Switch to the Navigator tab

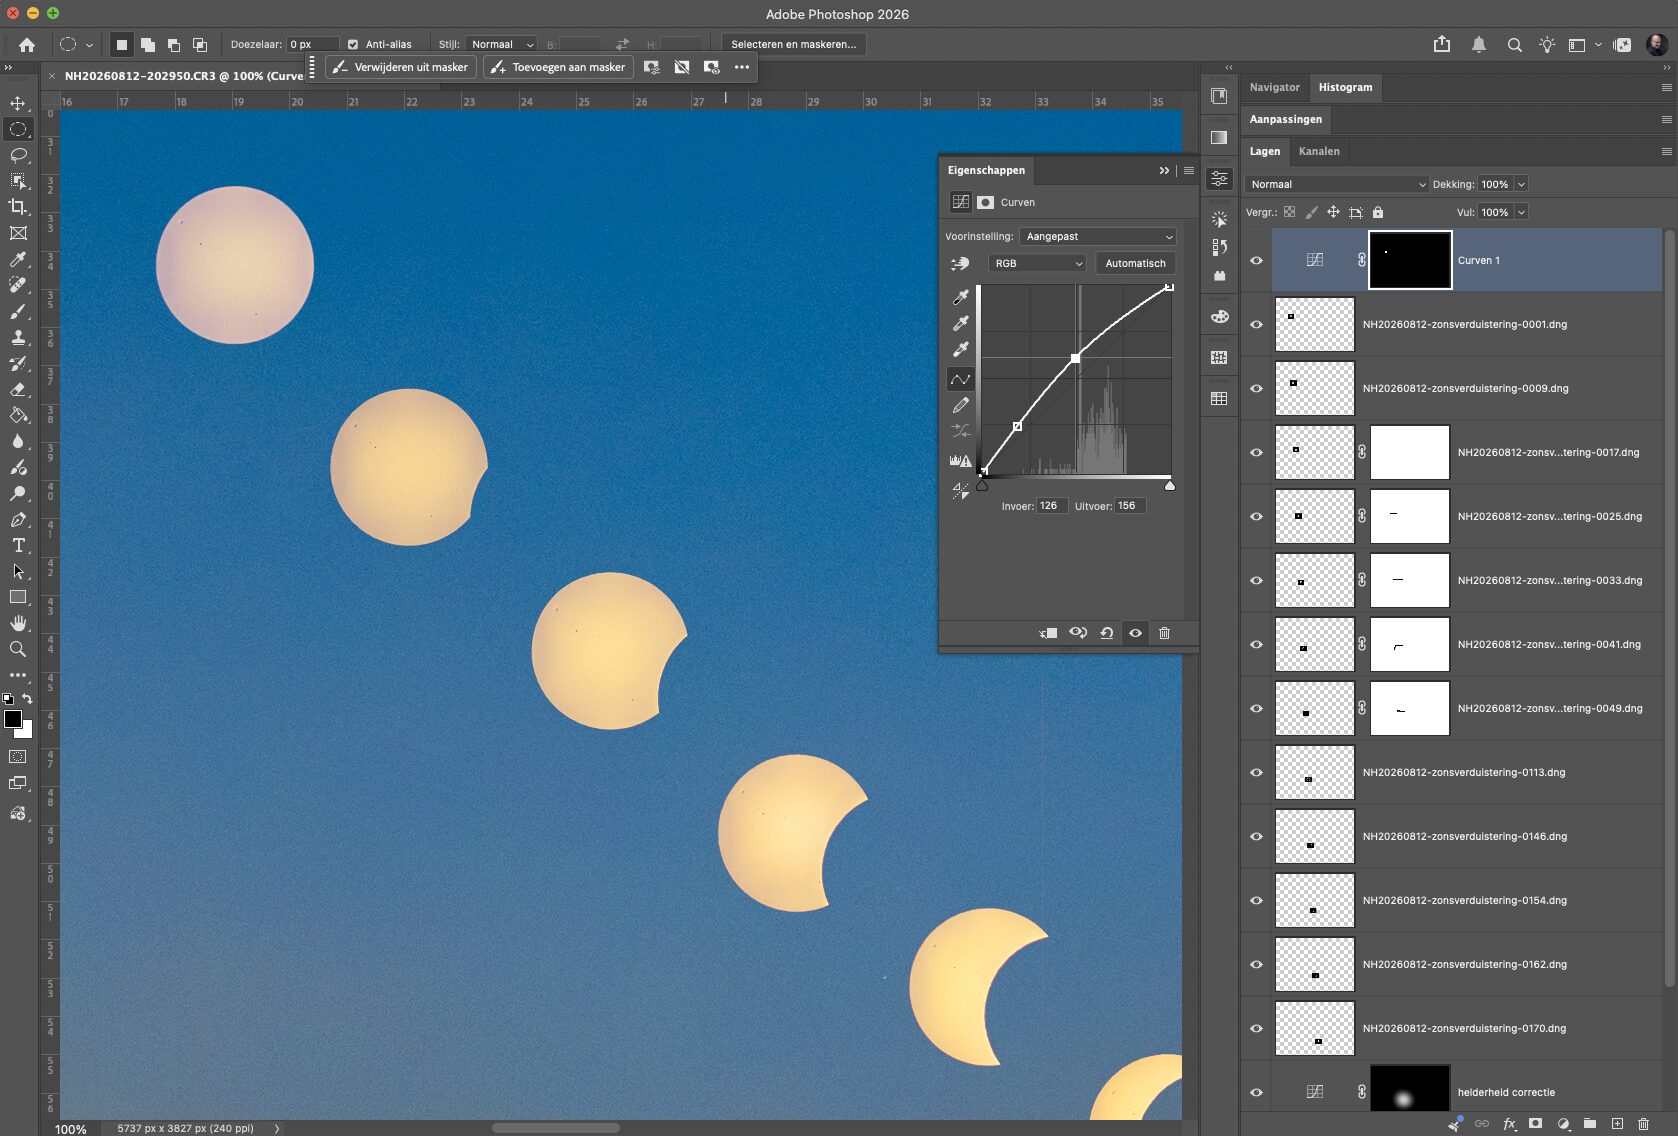[1274, 87]
